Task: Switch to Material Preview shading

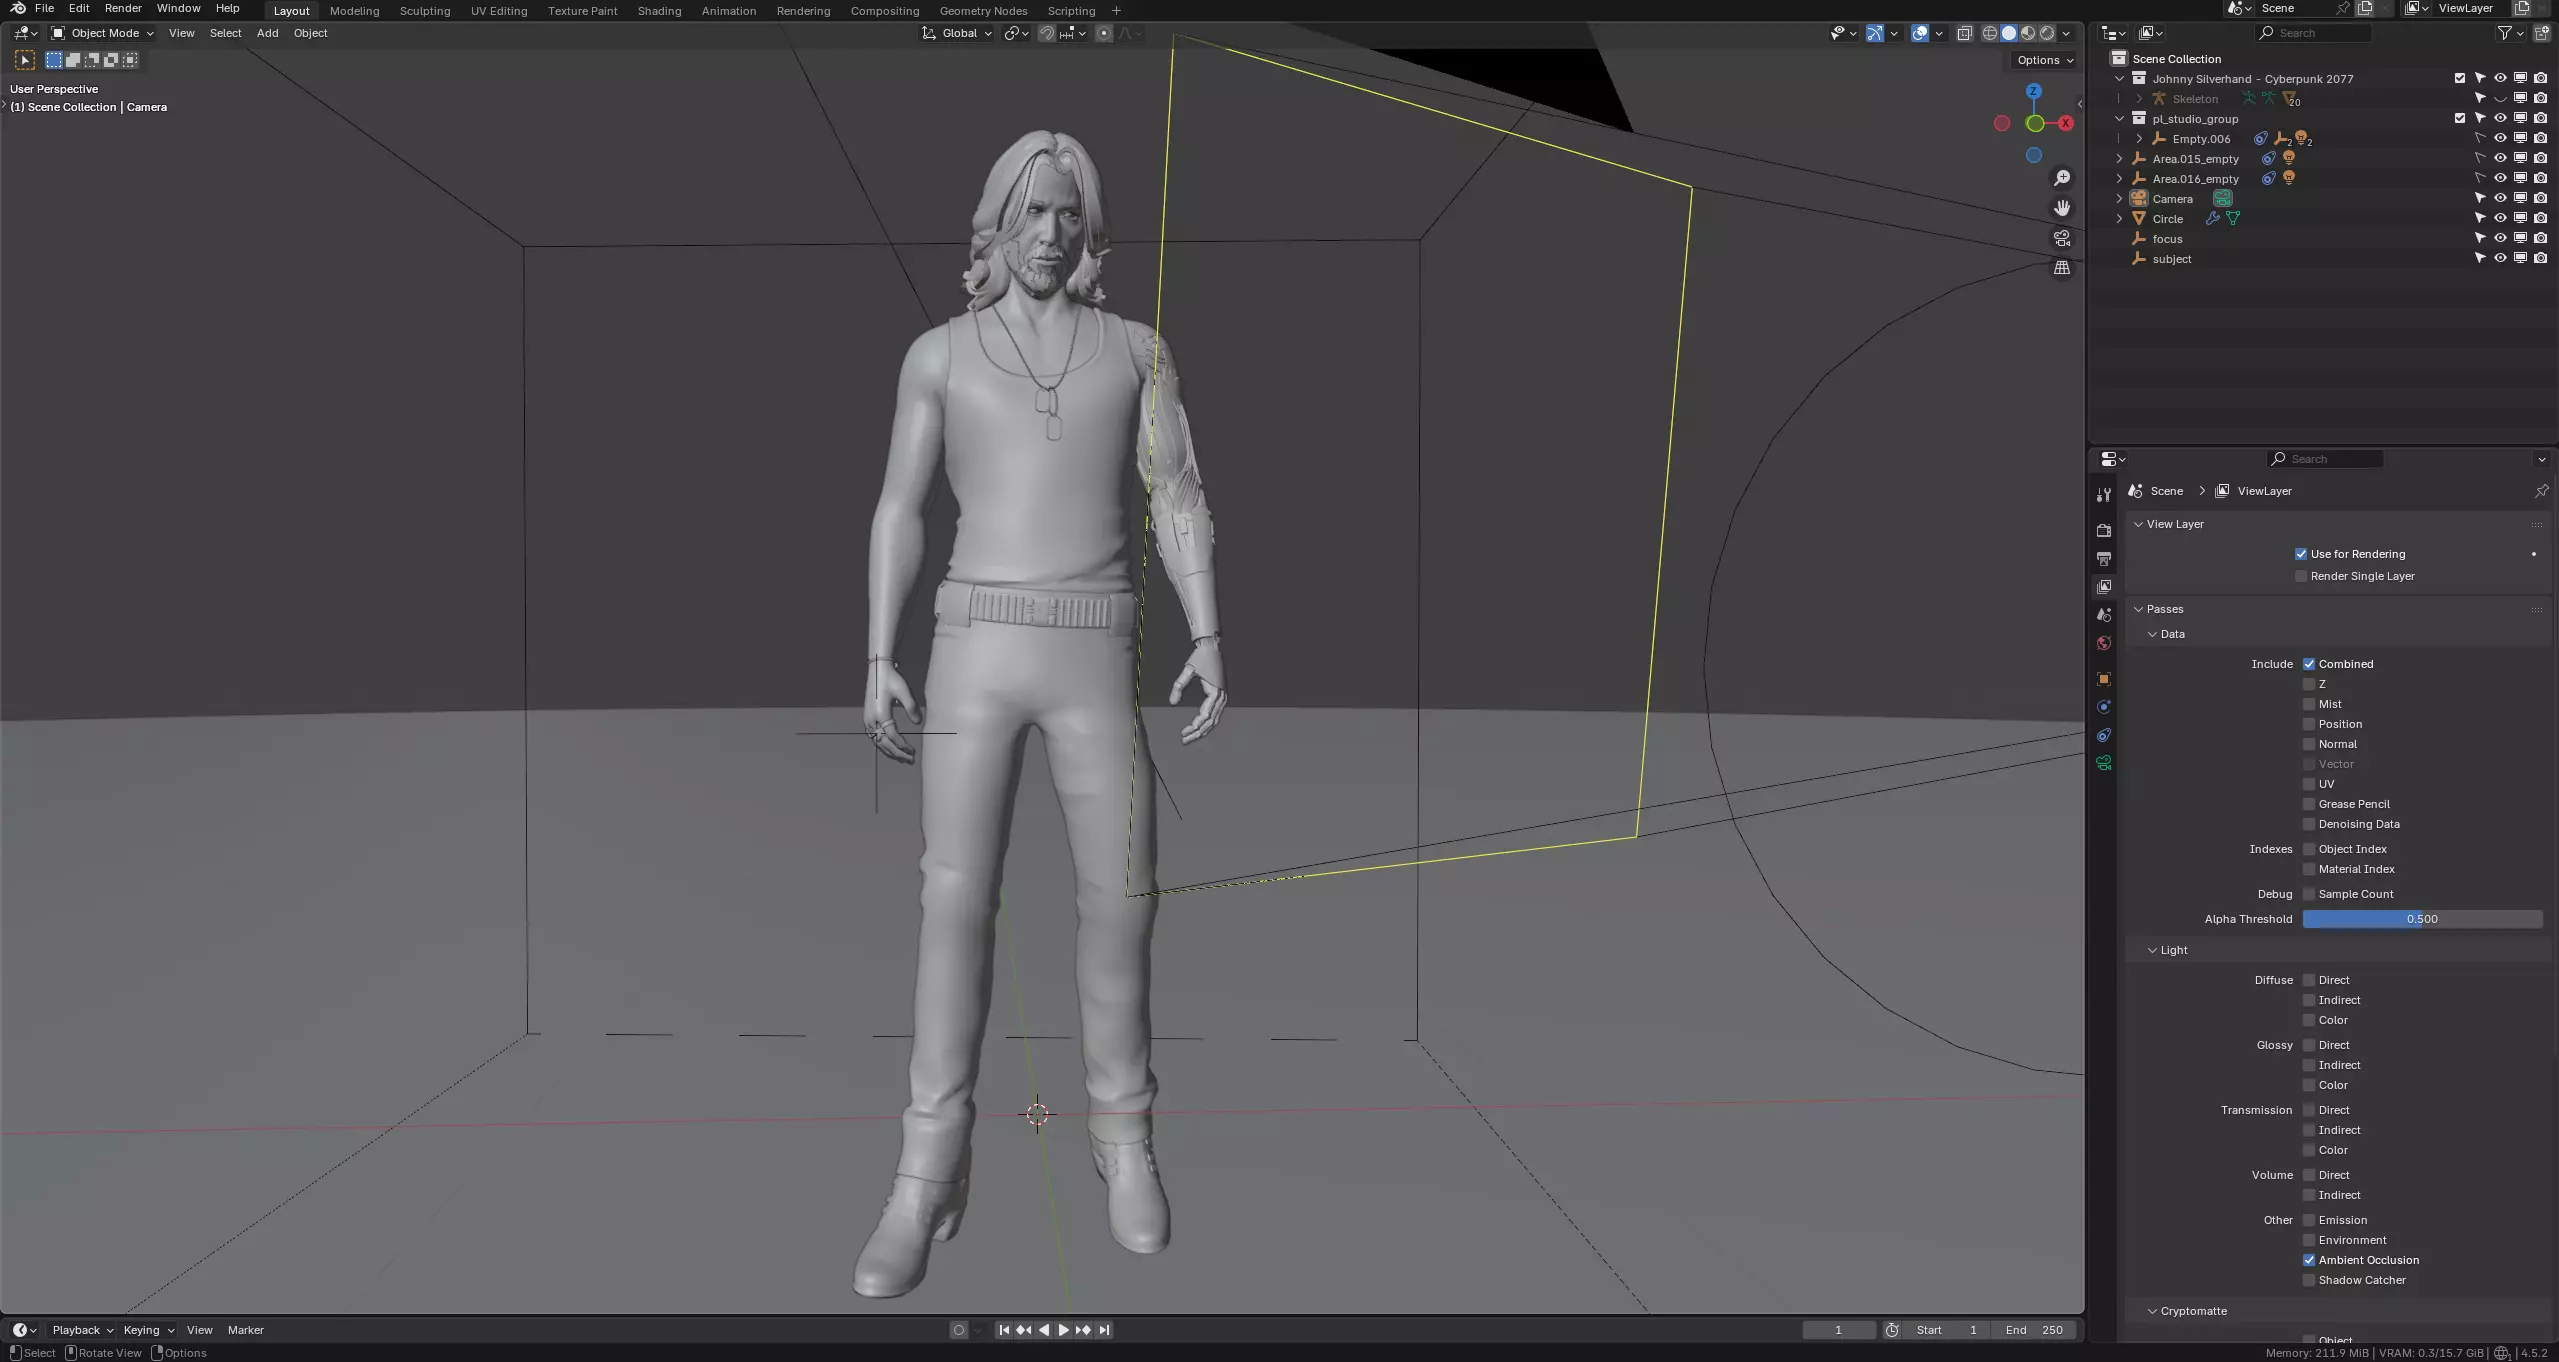Action: (2028, 33)
